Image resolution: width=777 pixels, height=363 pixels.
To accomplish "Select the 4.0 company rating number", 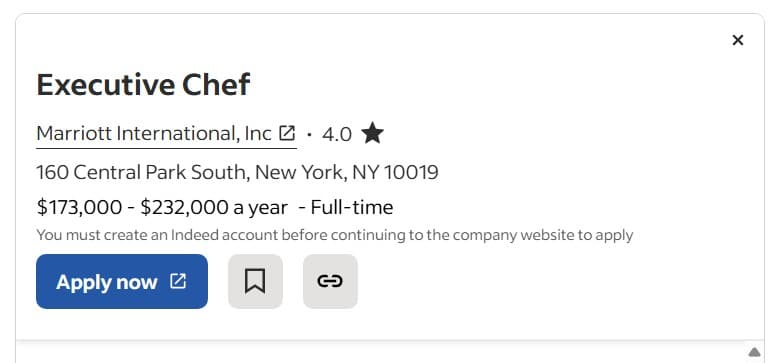I will coord(337,134).
